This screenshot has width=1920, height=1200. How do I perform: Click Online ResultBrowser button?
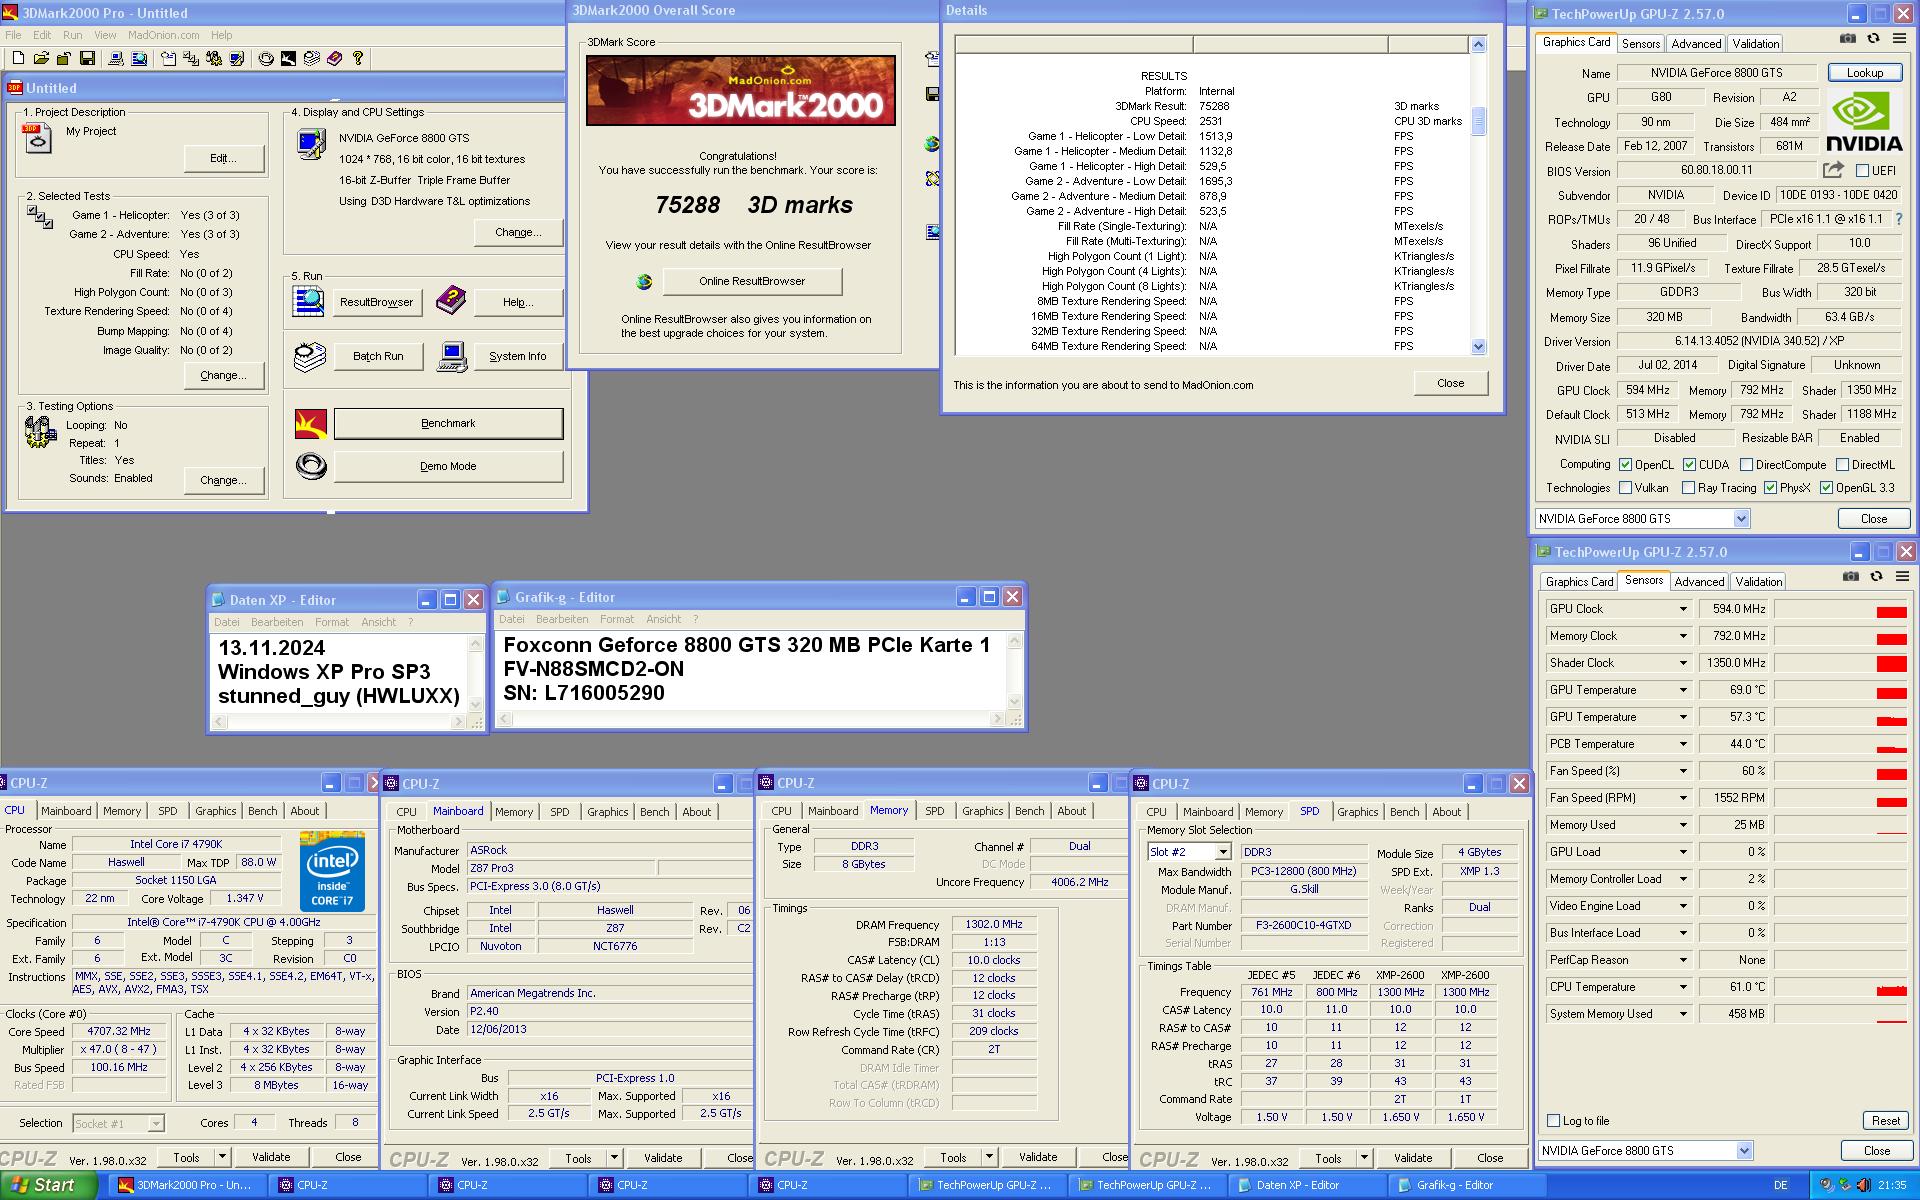point(752,282)
